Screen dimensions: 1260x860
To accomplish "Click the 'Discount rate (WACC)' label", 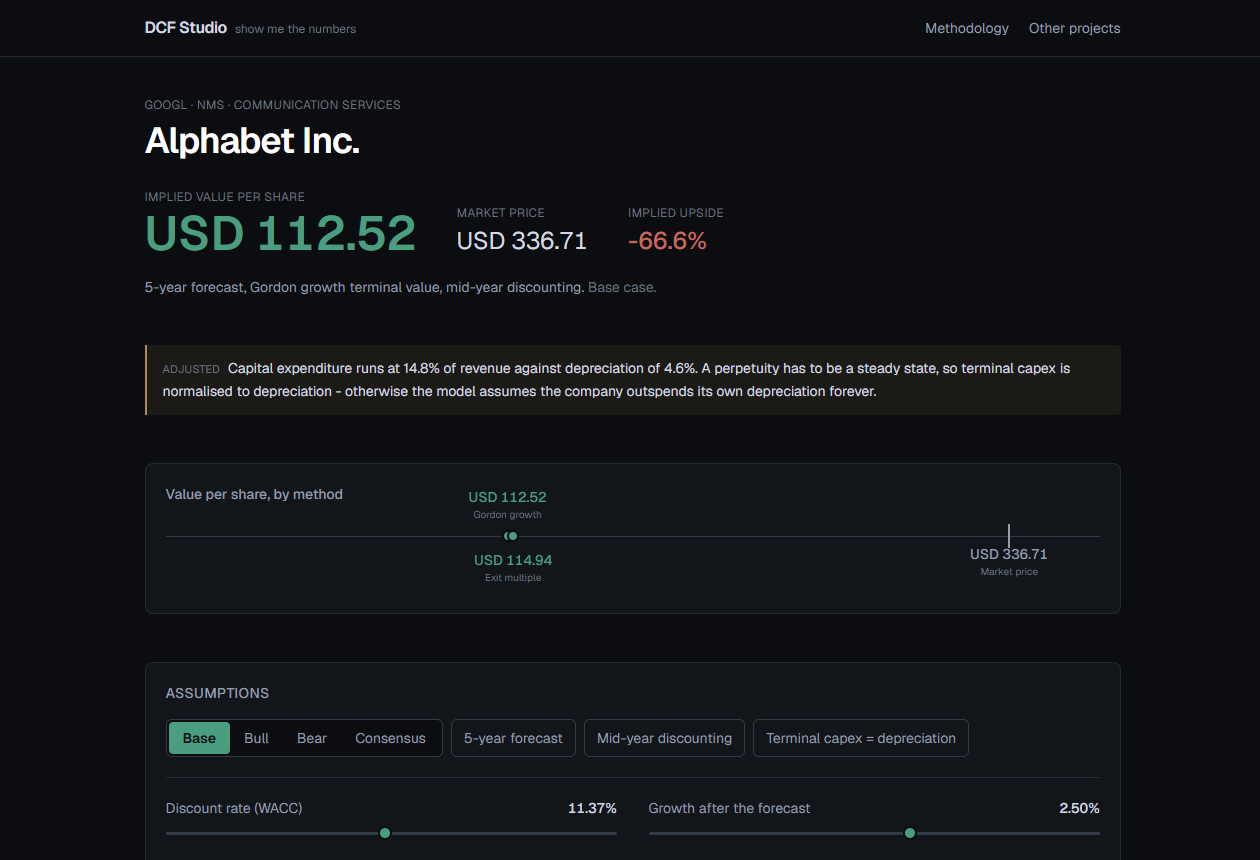I will point(234,808).
